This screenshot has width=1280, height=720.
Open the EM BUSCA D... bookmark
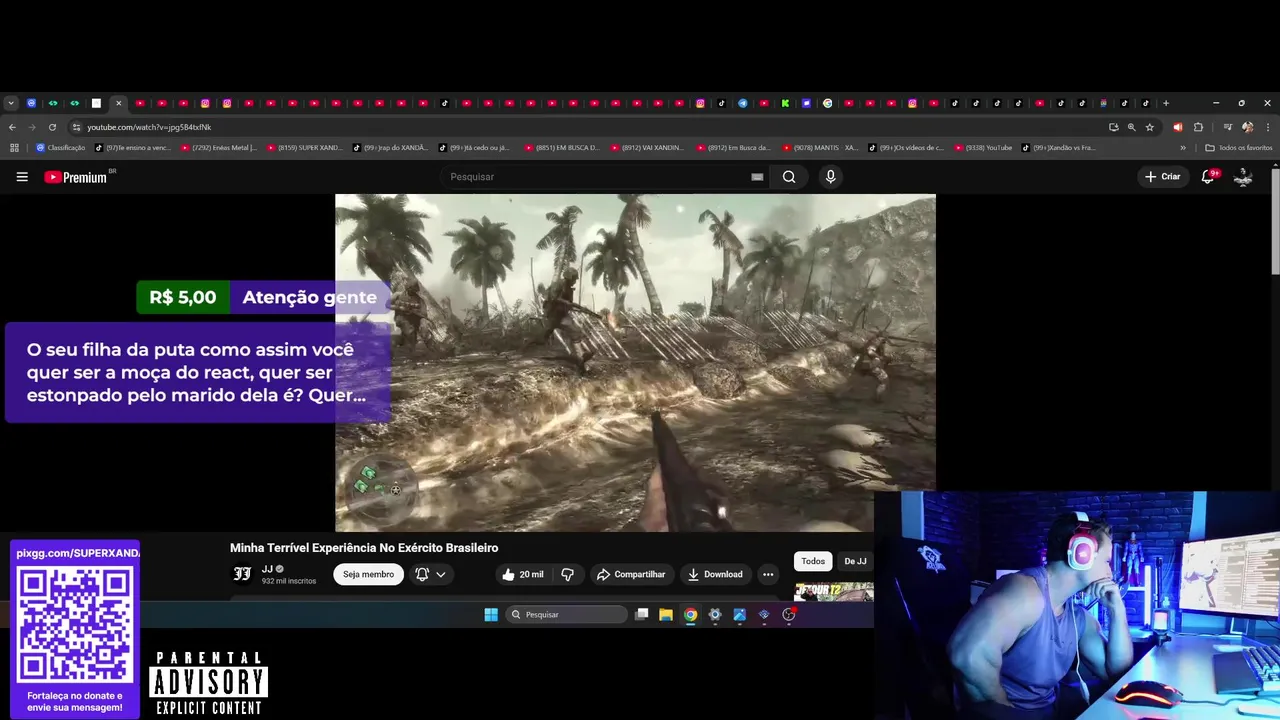[561, 148]
